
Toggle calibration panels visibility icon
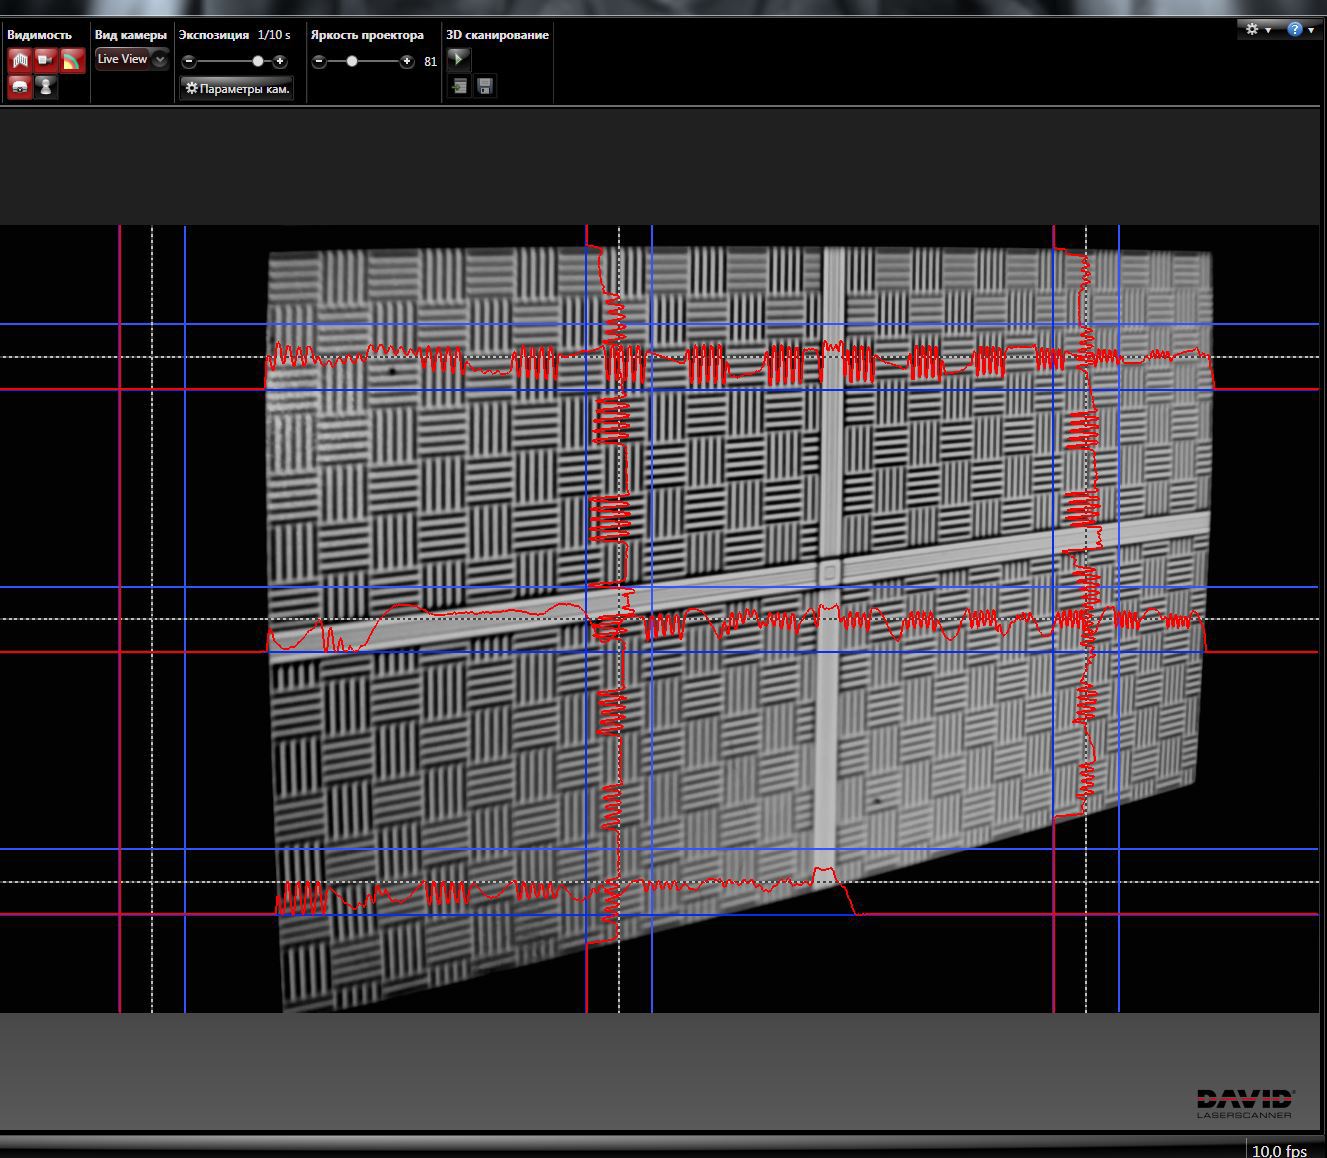[x=19, y=61]
